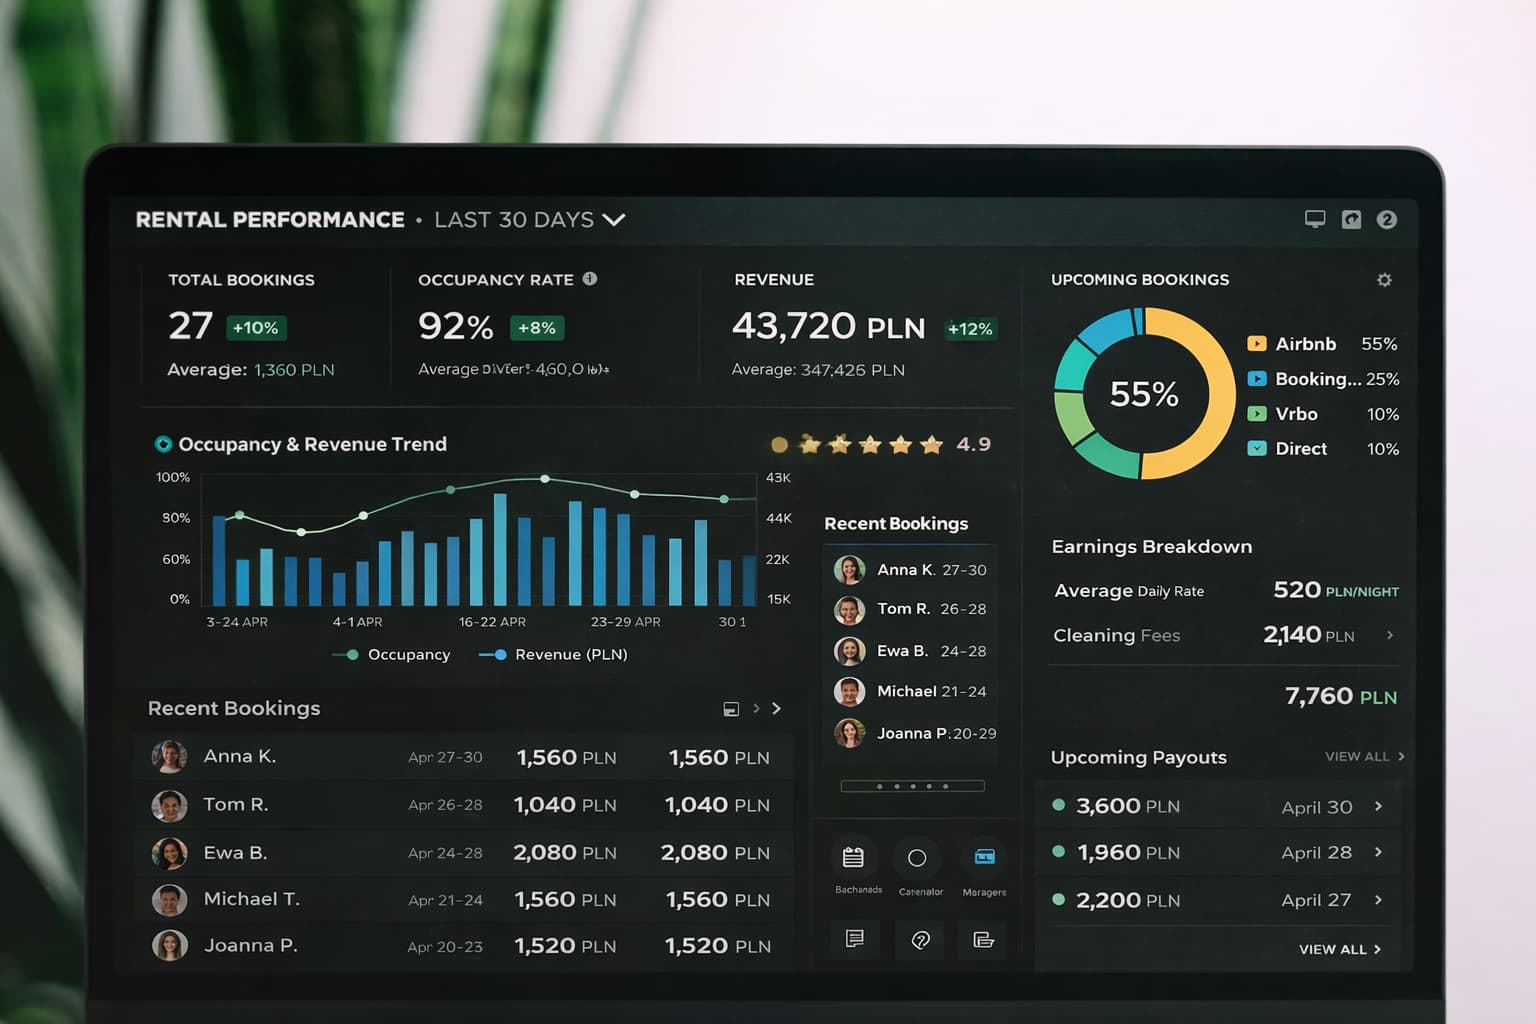
Task: Click the bottom View All link
Action: [x=1339, y=949]
